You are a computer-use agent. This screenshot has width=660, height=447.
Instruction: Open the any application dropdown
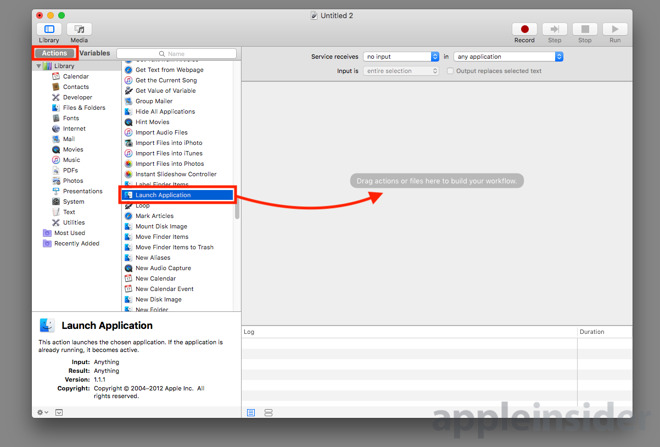(x=508, y=56)
